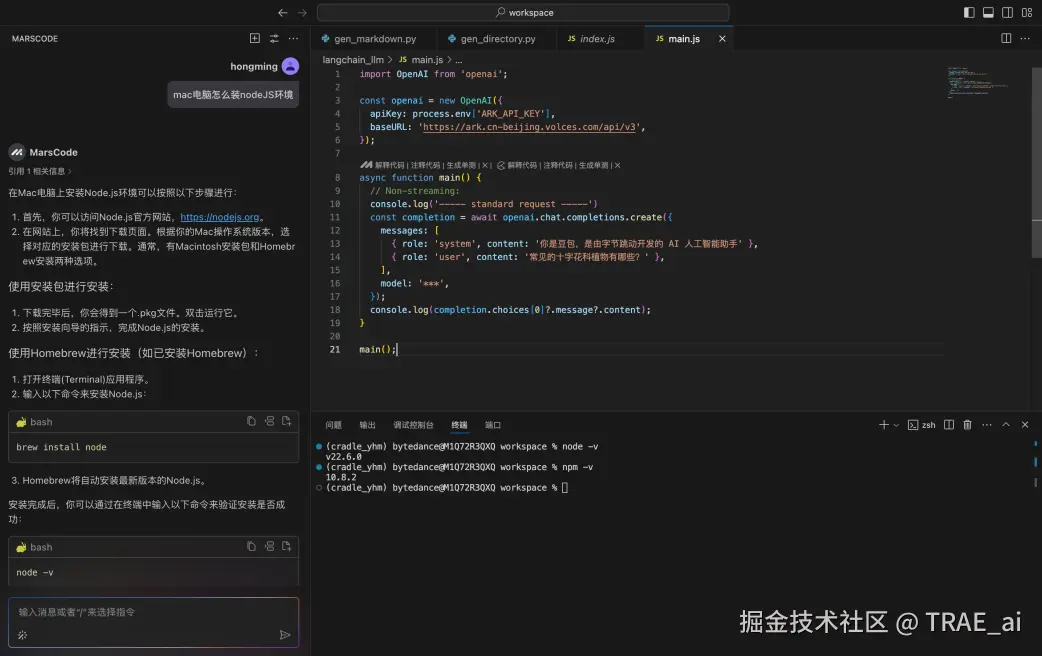The width and height of the screenshot is (1042, 656).
Task: Open more actions in MarsCode panel header
Action: pos(293,39)
